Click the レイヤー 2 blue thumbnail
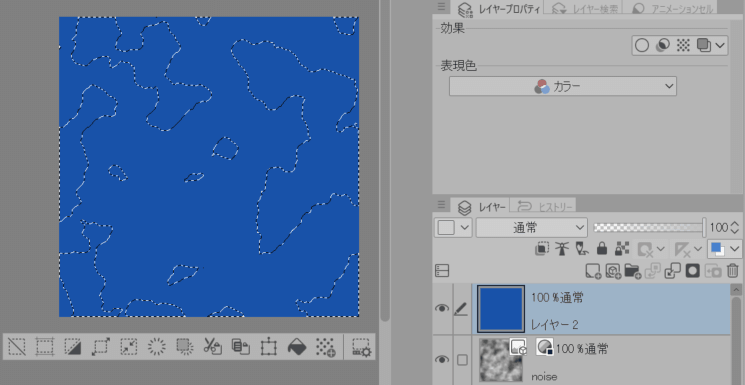The image size is (745, 385). tap(501, 309)
